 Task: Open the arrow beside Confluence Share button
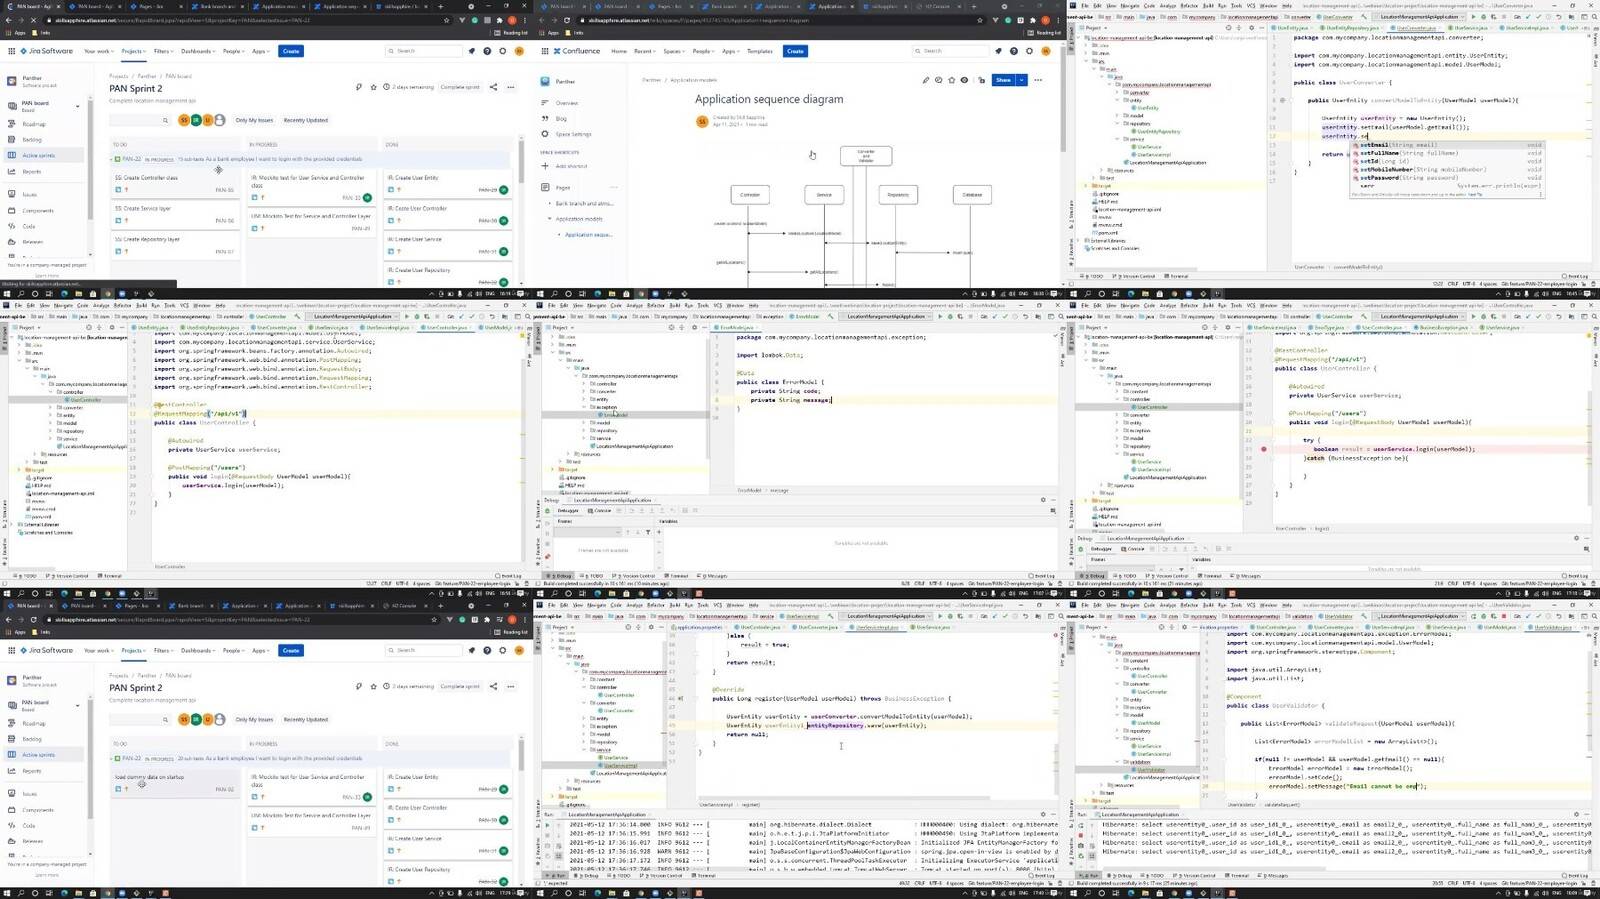click(1021, 80)
